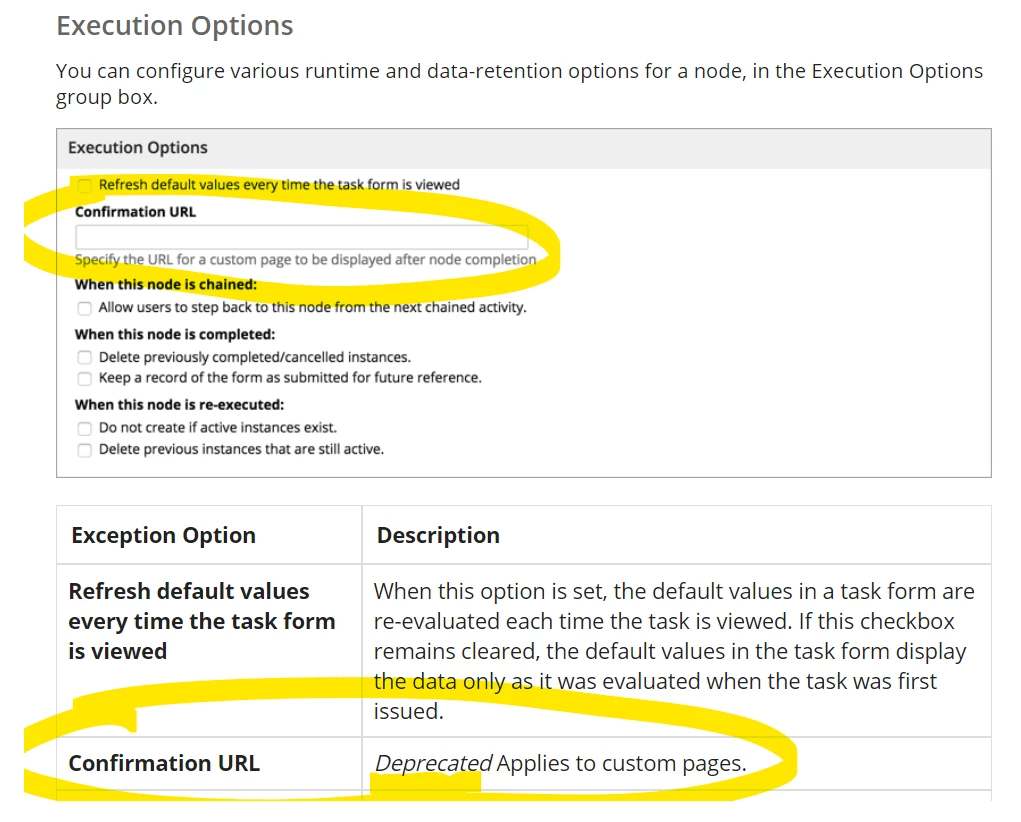Check Do not create if active instances exist

tap(84, 429)
